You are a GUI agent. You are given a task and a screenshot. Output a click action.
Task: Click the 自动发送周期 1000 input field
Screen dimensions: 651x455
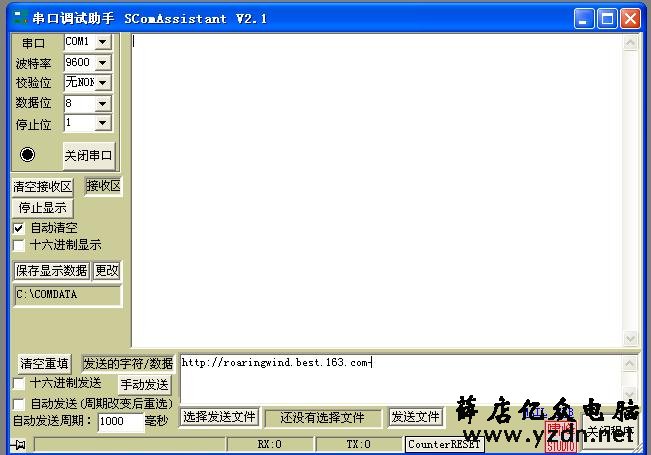pyautogui.click(x=120, y=421)
